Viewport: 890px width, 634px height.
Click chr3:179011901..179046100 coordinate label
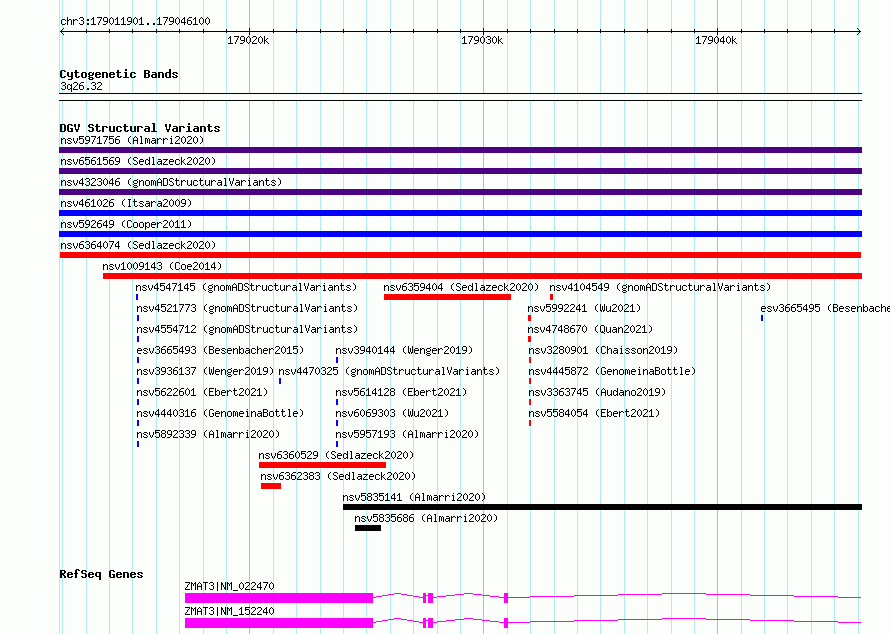[x=135, y=21]
